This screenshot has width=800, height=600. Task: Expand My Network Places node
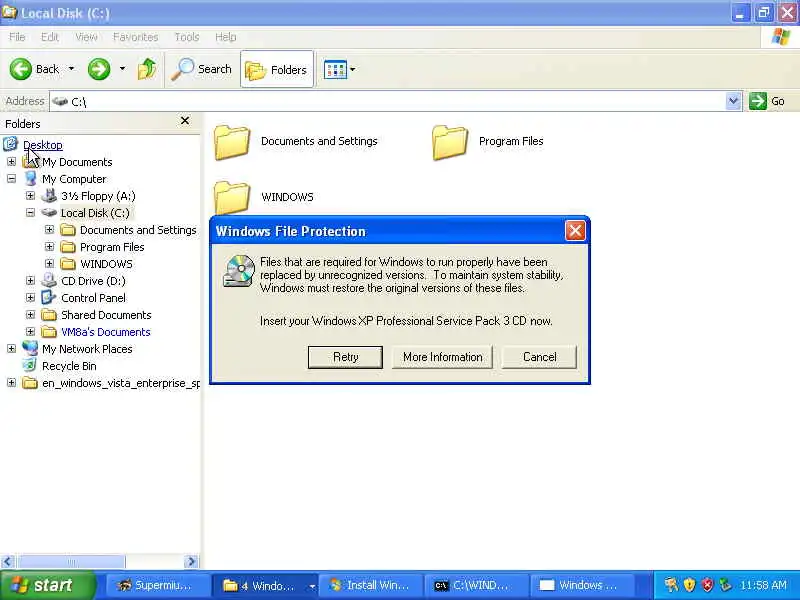pos(11,348)
